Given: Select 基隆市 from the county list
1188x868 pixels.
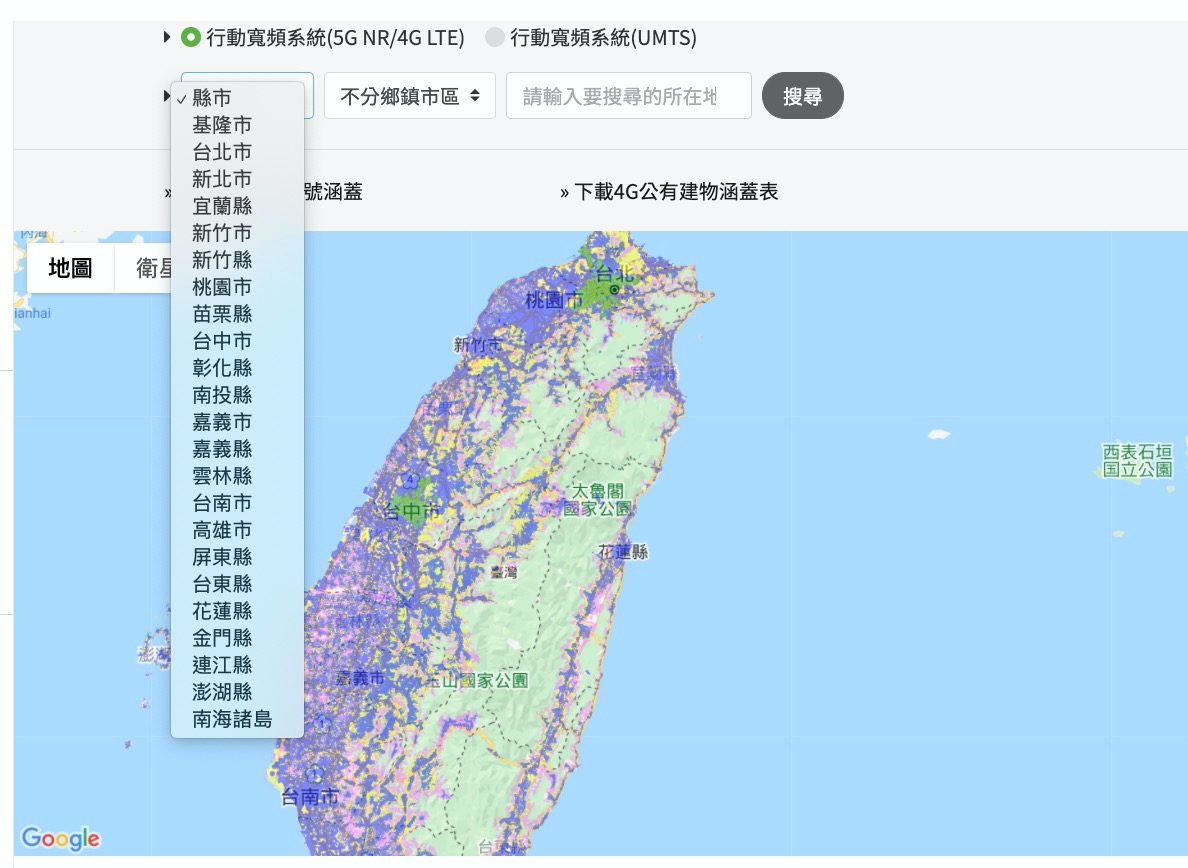Looking at the screenshot, I should pos(238,125).
